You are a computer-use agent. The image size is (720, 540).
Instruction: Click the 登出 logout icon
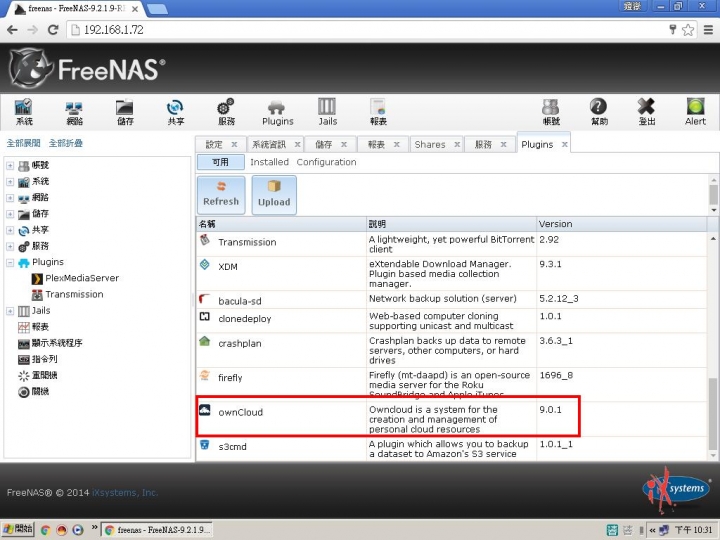pos(647,112)
